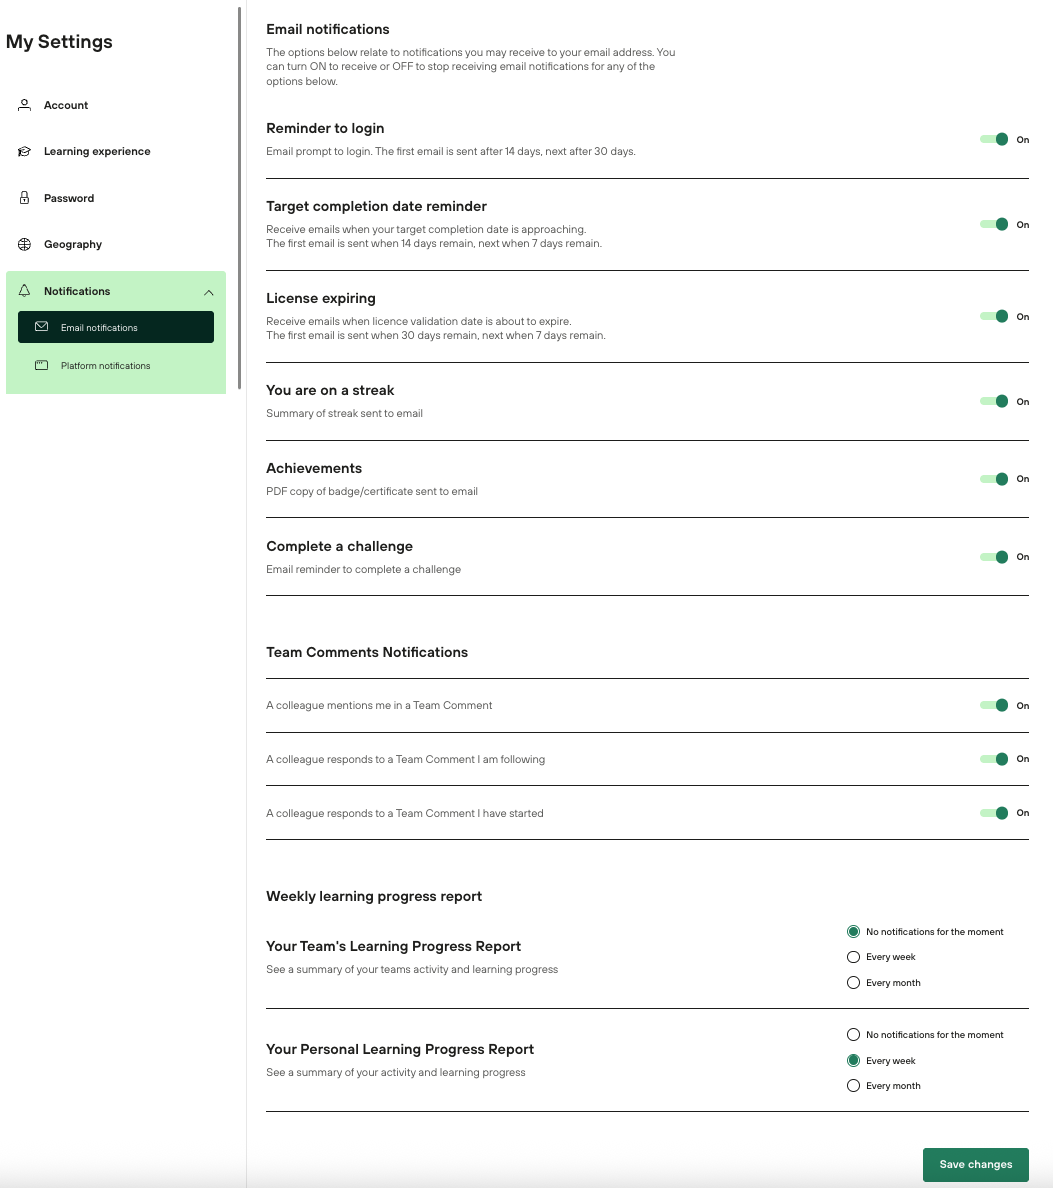Select Every month for Personal Progress Report

click(853, 1086)
